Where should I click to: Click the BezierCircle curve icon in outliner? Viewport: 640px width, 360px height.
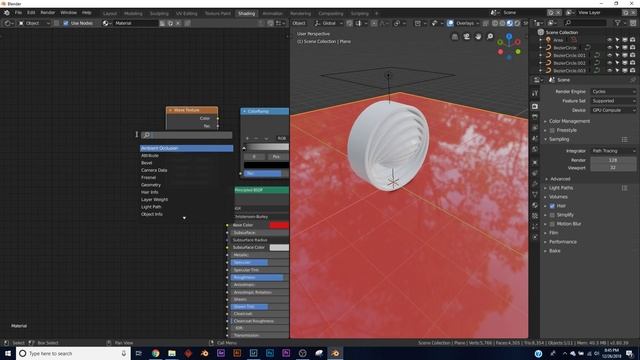tap(549, 48)
